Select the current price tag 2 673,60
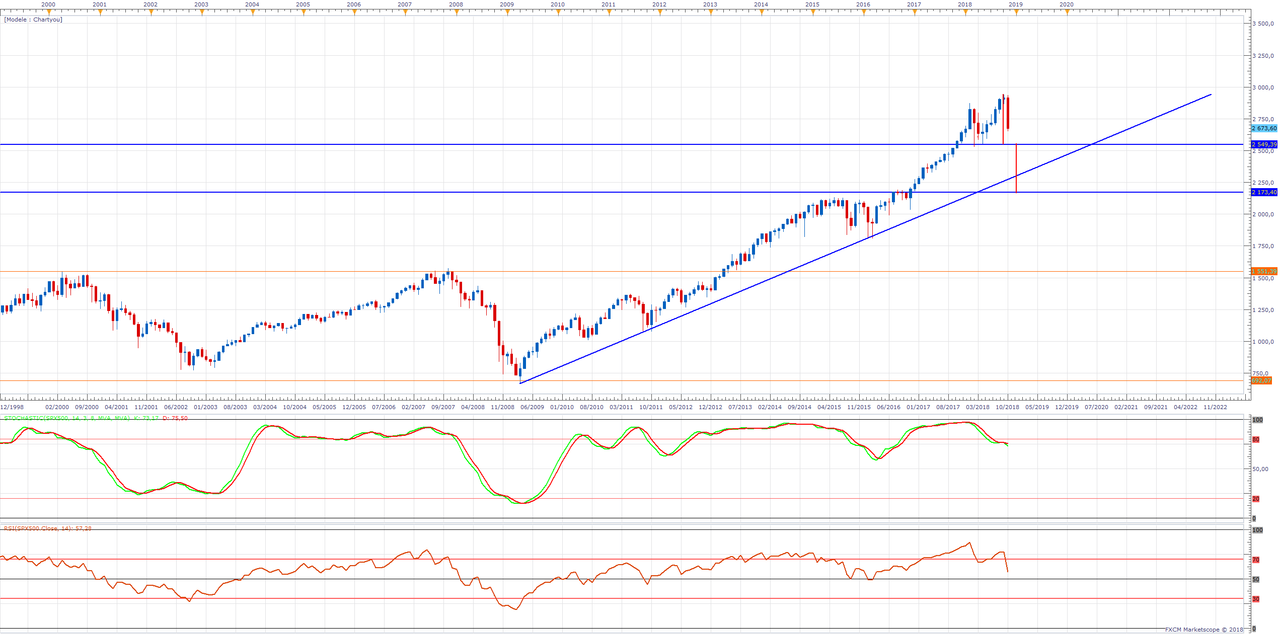 1264,128
